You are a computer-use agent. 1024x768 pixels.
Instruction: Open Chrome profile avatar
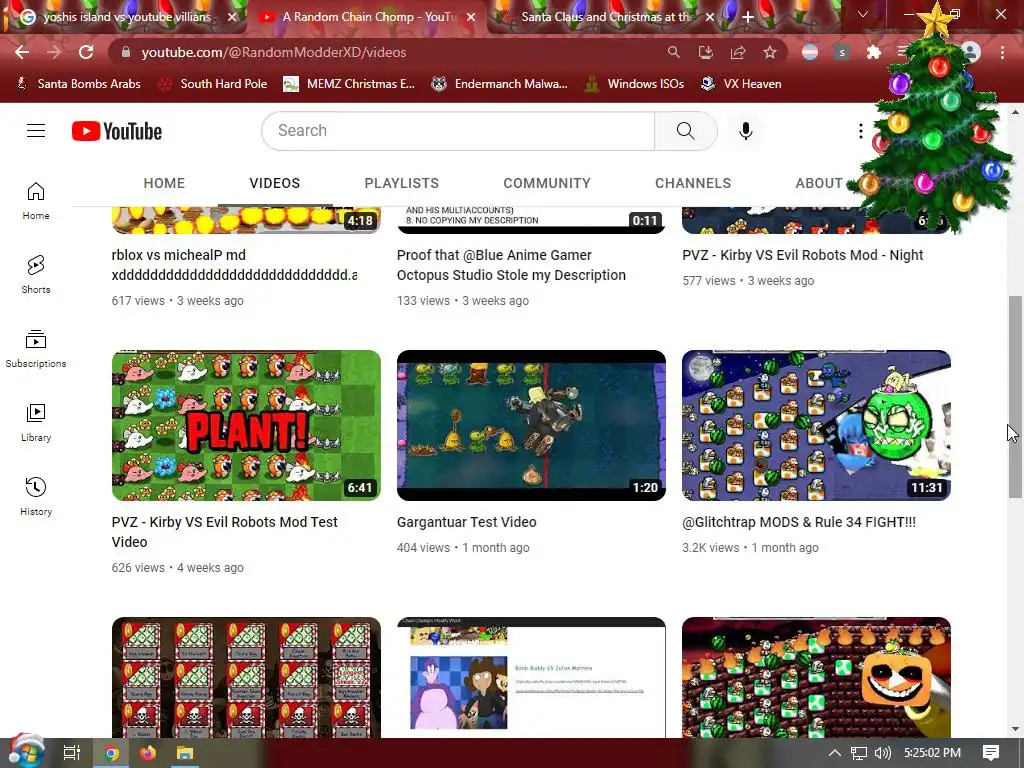(x=970, y=52)
